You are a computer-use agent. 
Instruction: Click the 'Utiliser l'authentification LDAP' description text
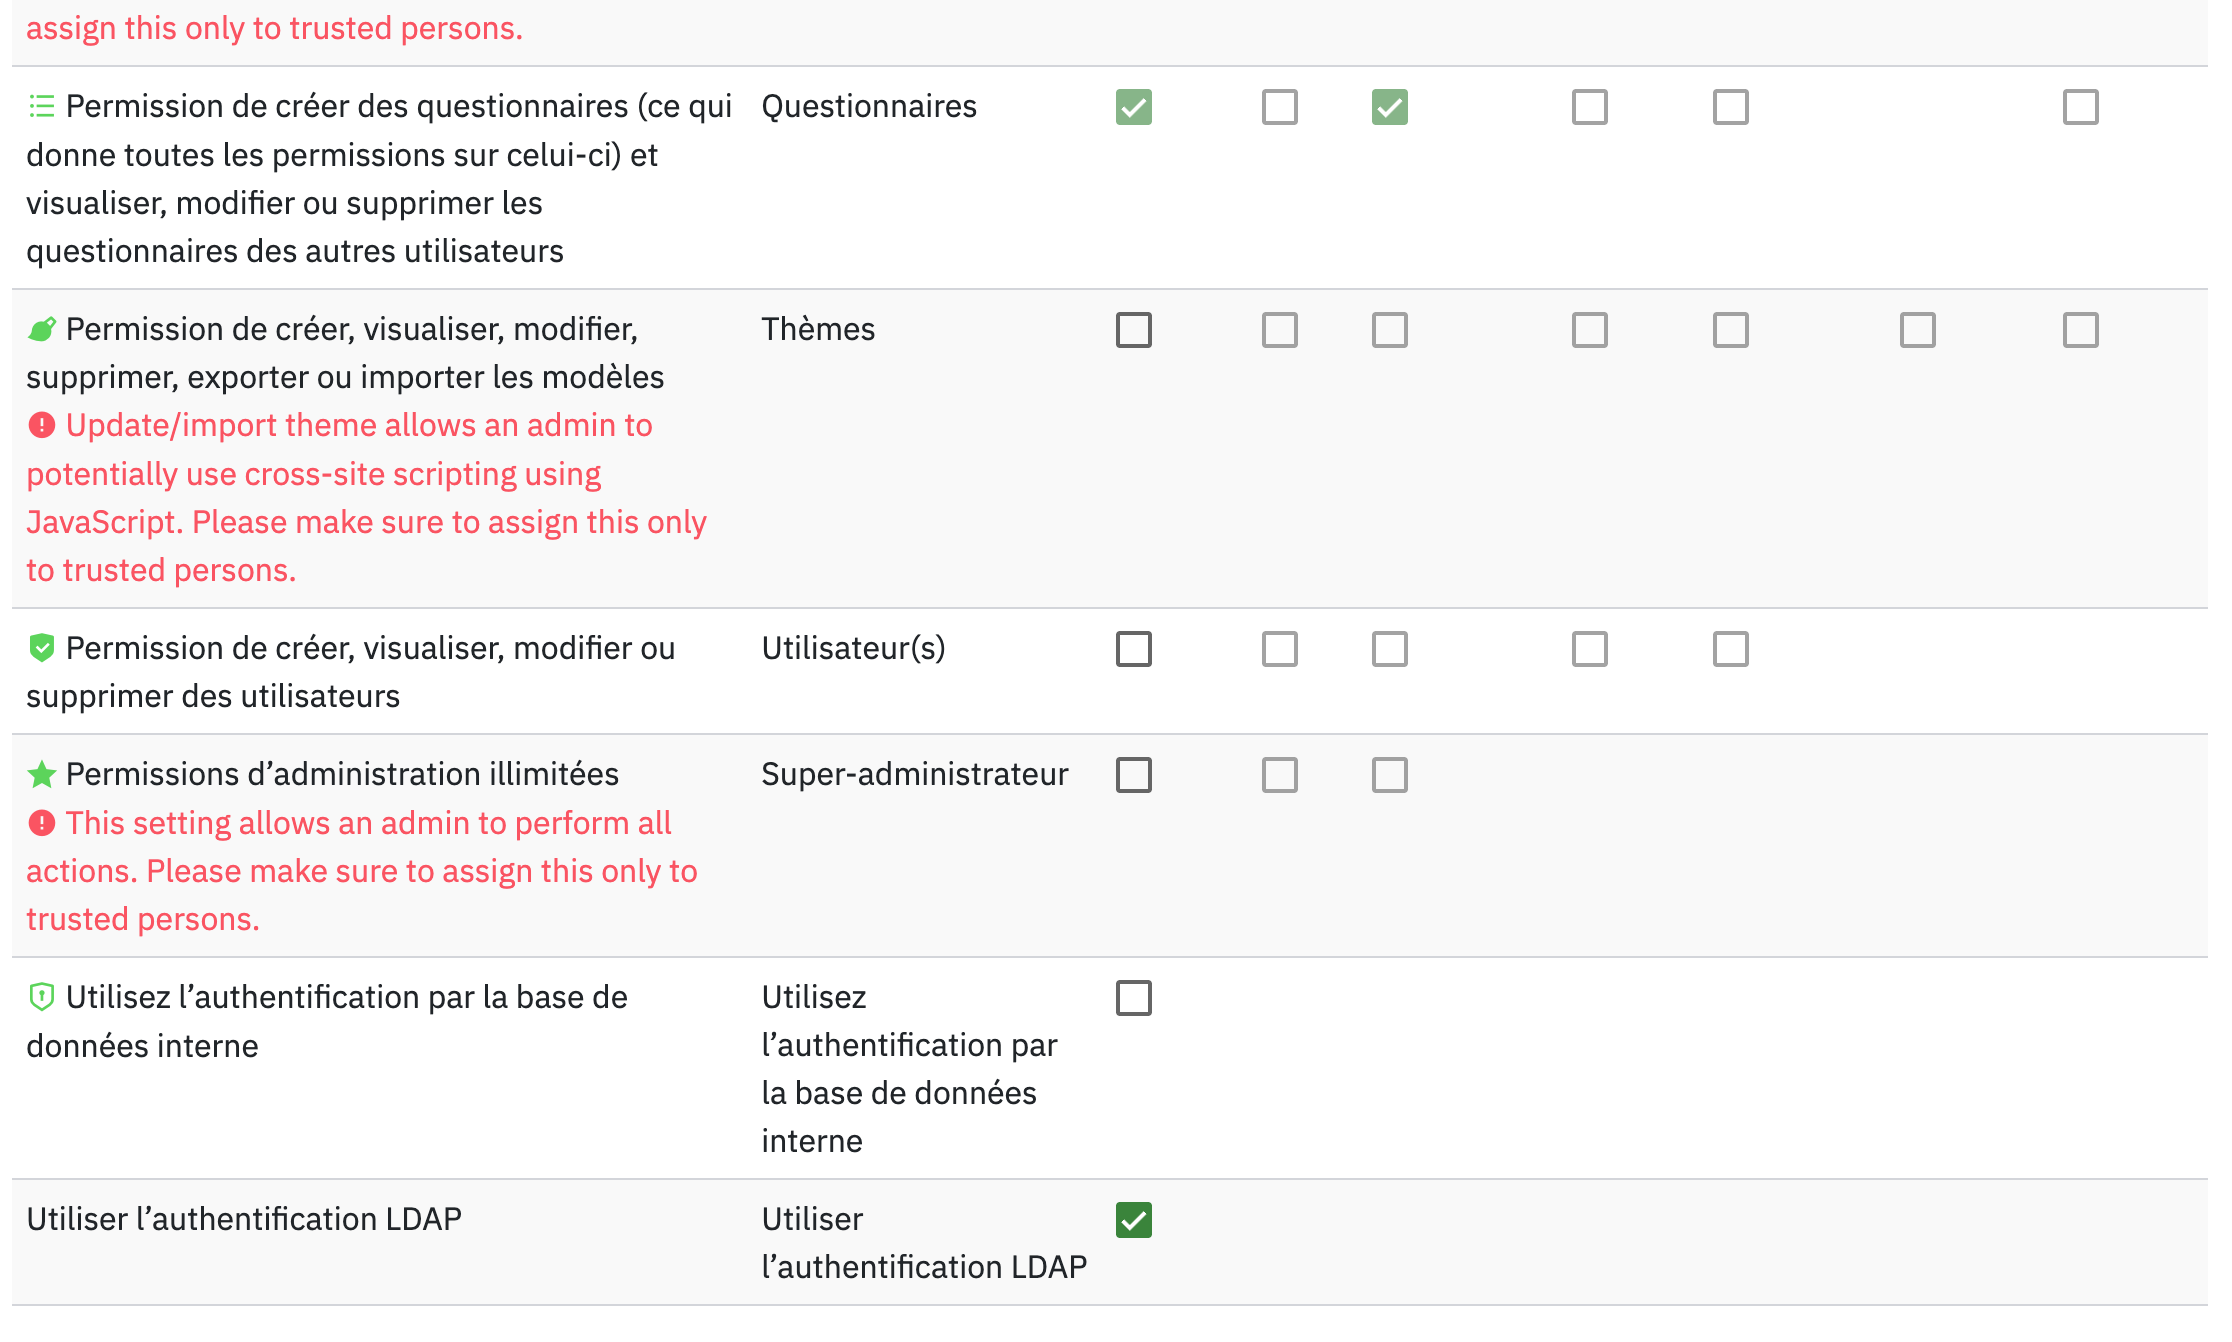tap(244, 1219)
